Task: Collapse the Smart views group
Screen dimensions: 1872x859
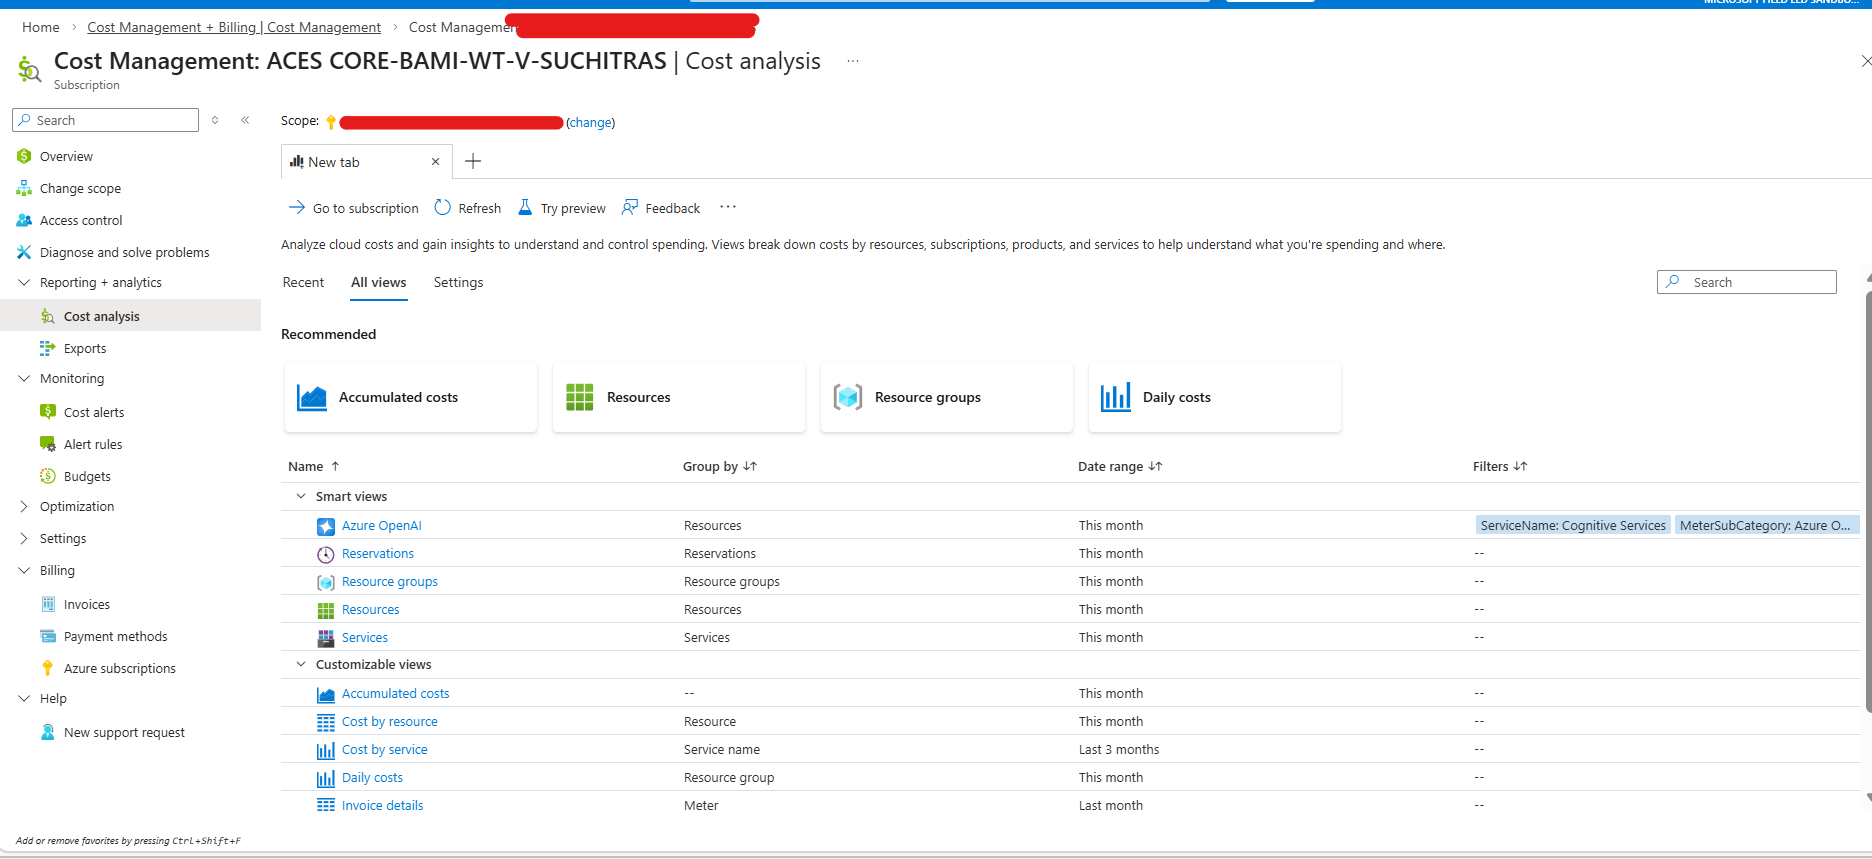Action: click(x=300, y=496)
